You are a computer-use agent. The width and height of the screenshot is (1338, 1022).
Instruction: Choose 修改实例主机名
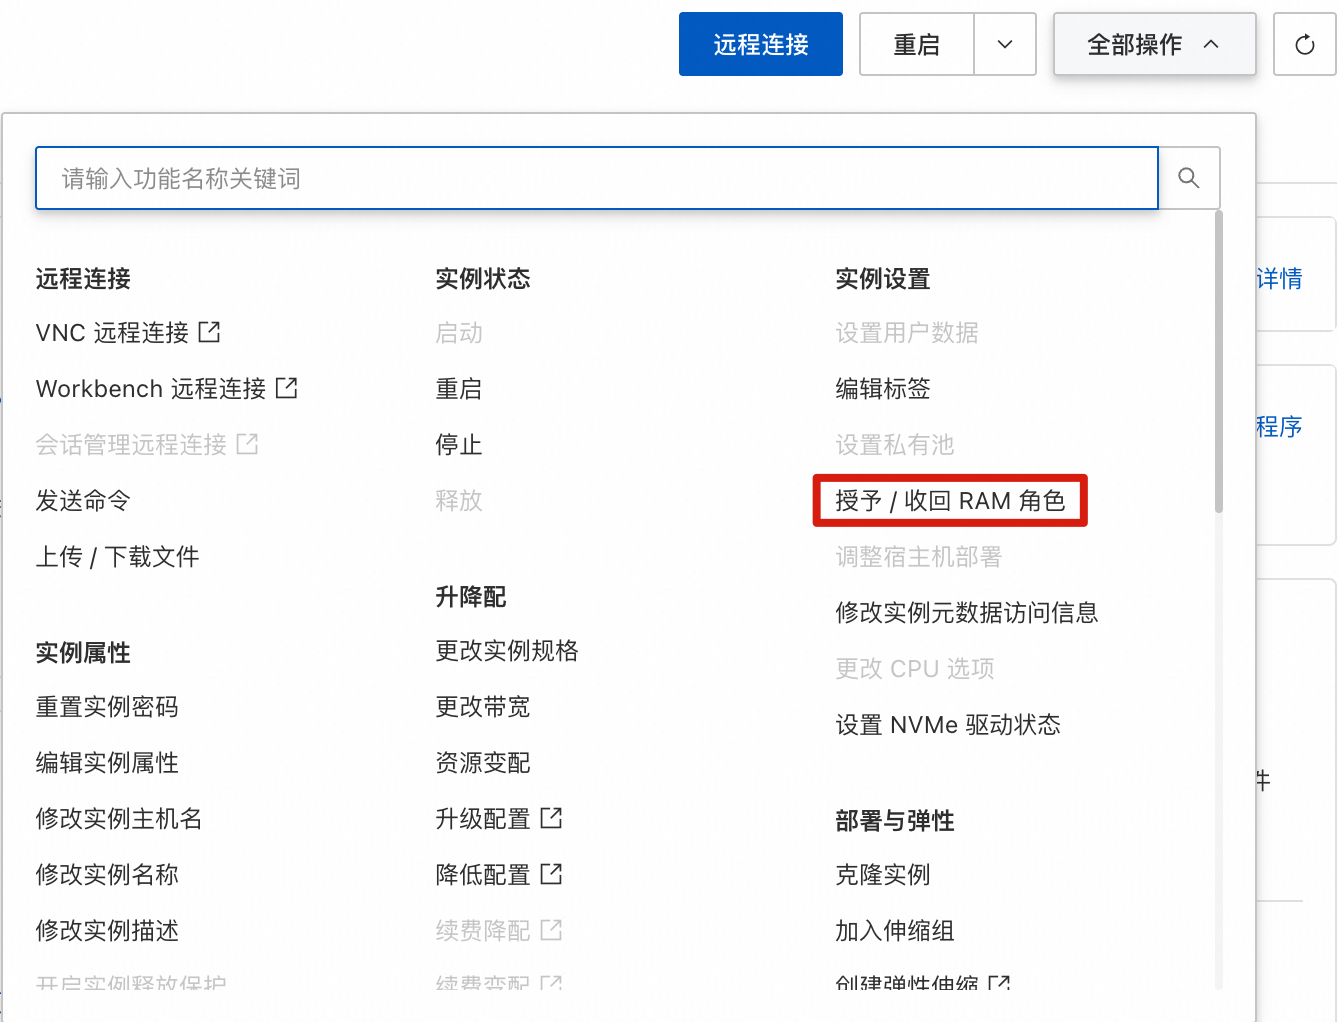click(119, 818)
